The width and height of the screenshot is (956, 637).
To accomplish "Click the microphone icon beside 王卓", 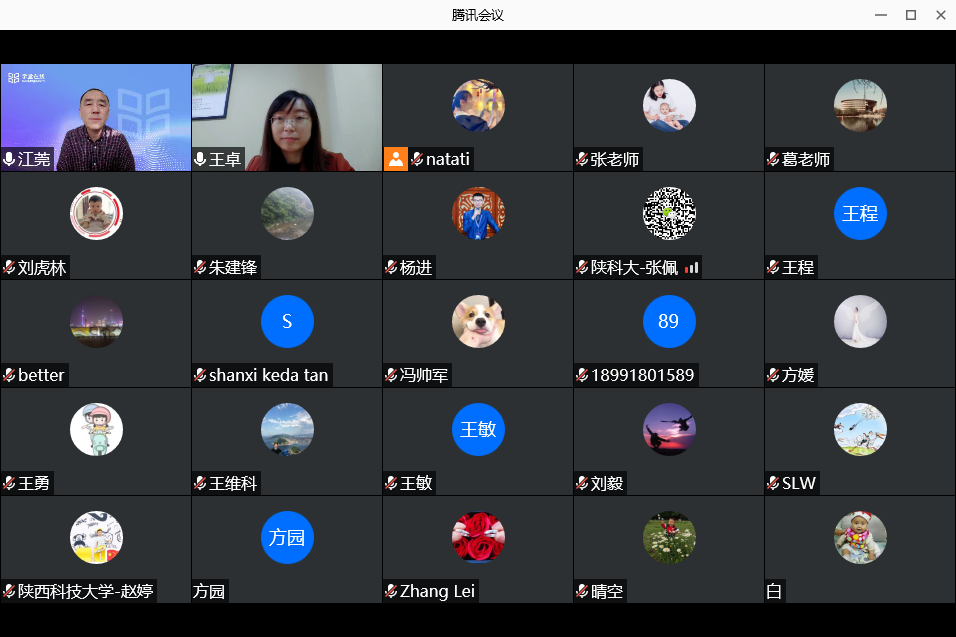I will tap(200, 159).
